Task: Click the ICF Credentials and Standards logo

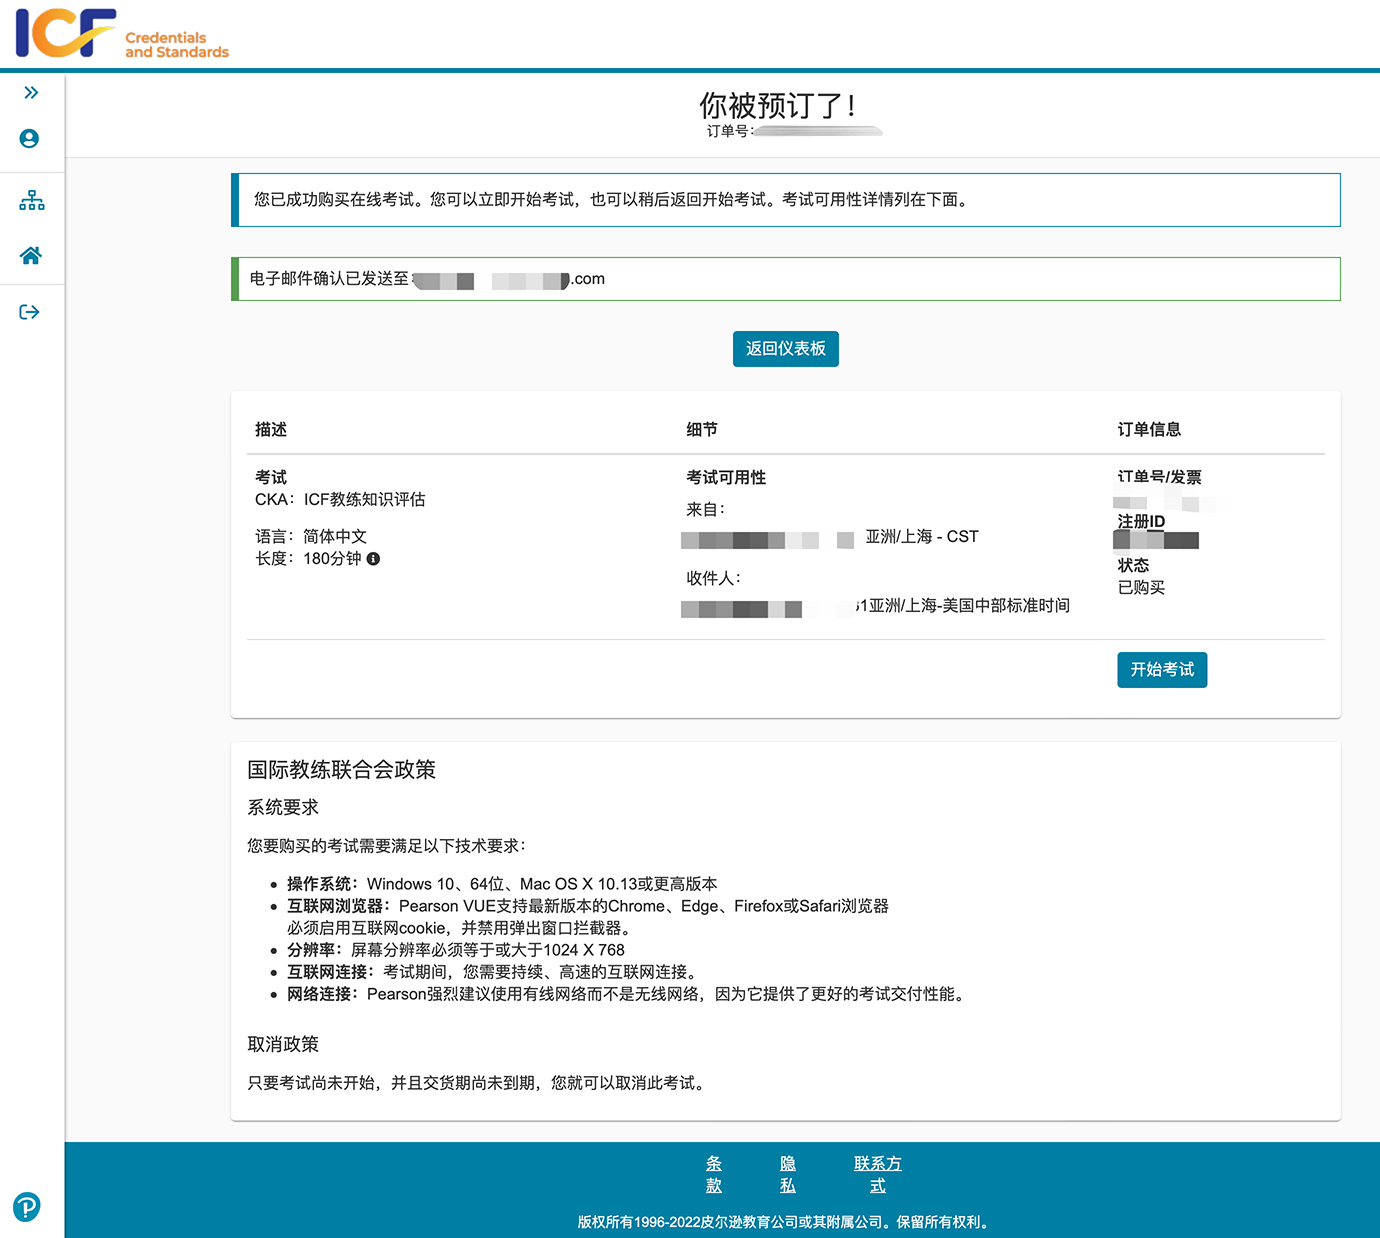Action: click(x=122, y=34)
